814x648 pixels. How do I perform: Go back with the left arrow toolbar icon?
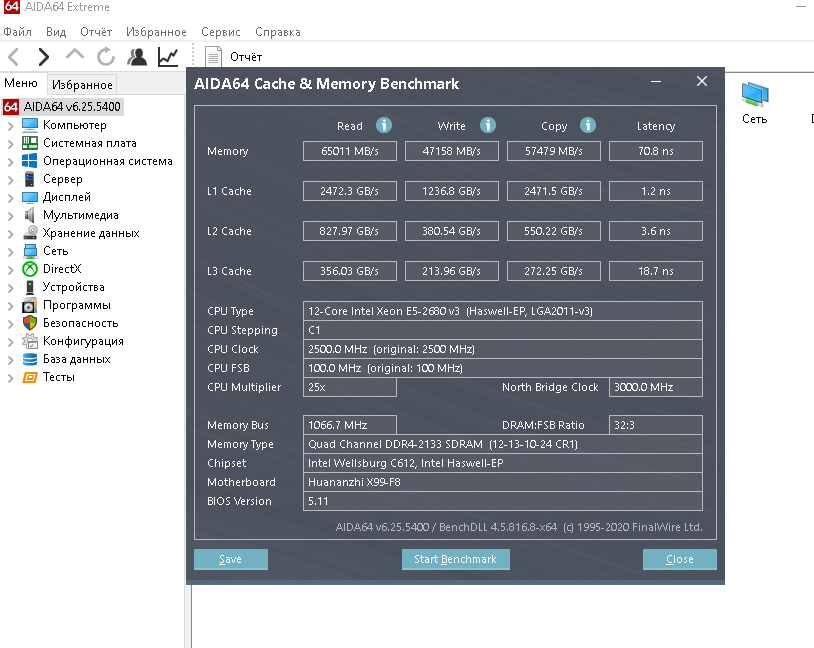pos(14,56)
